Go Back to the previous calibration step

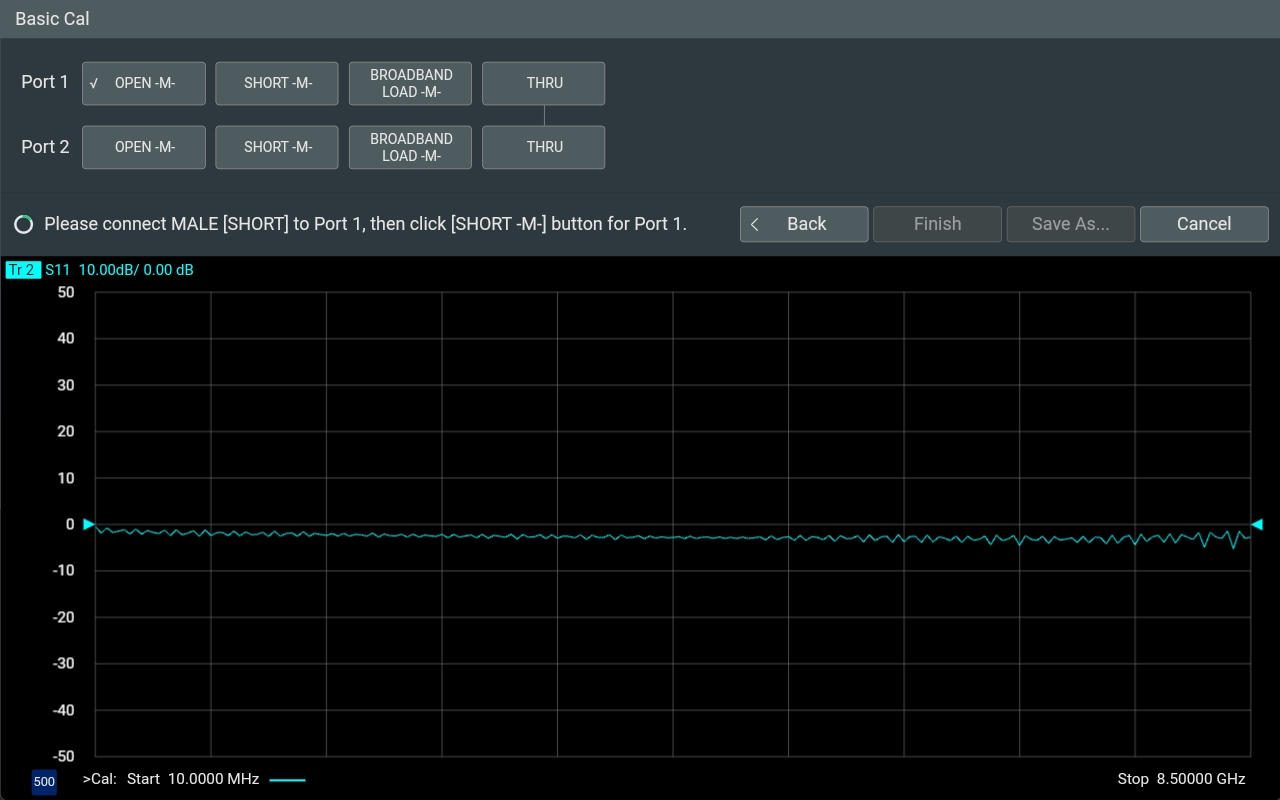[x=804, y=224]
